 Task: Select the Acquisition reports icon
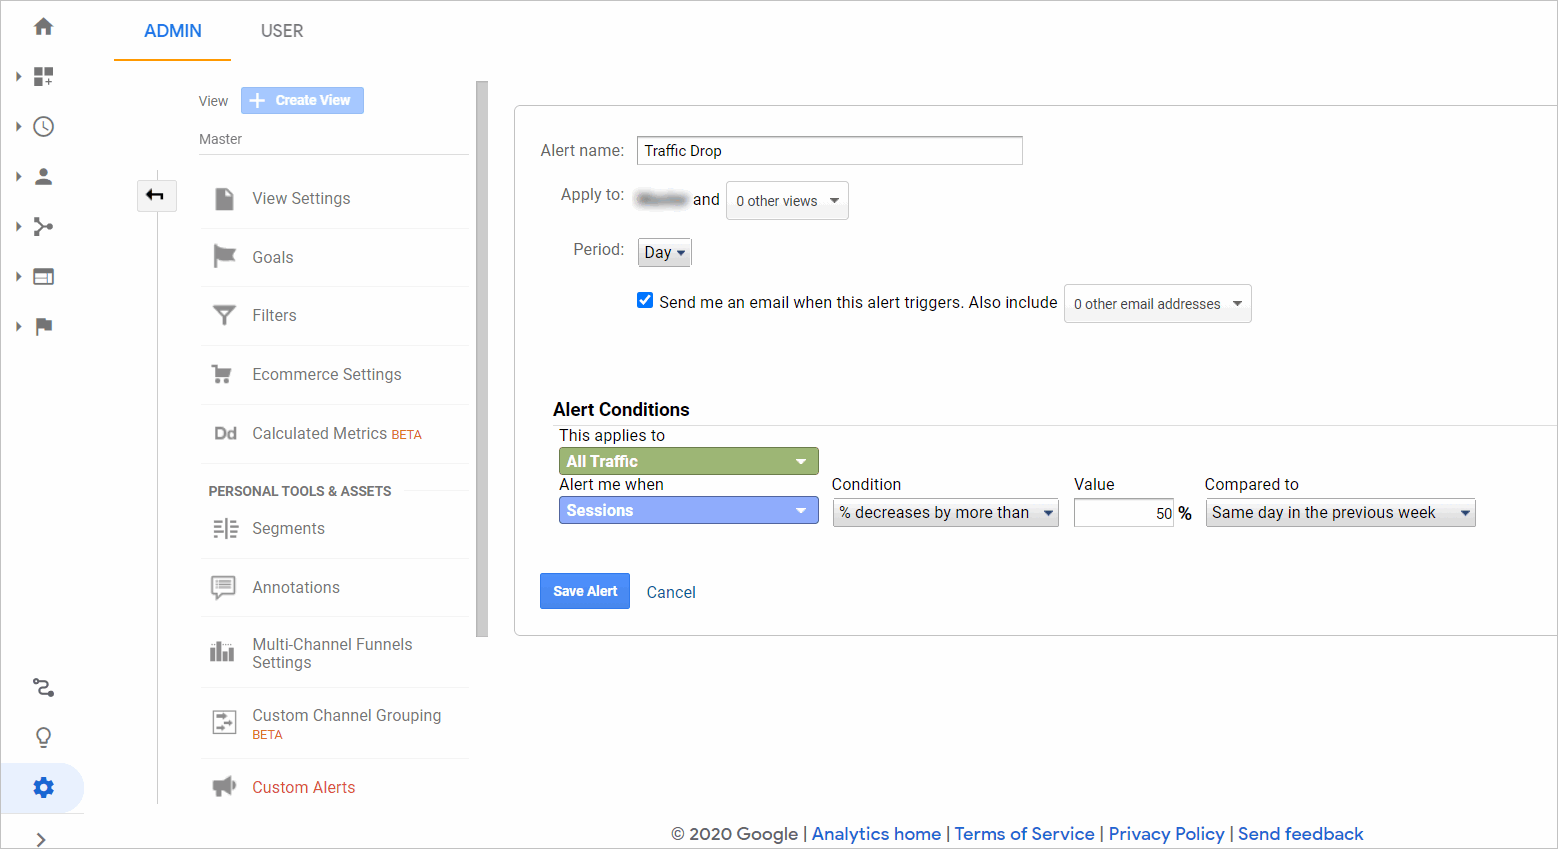click(43, 226)
